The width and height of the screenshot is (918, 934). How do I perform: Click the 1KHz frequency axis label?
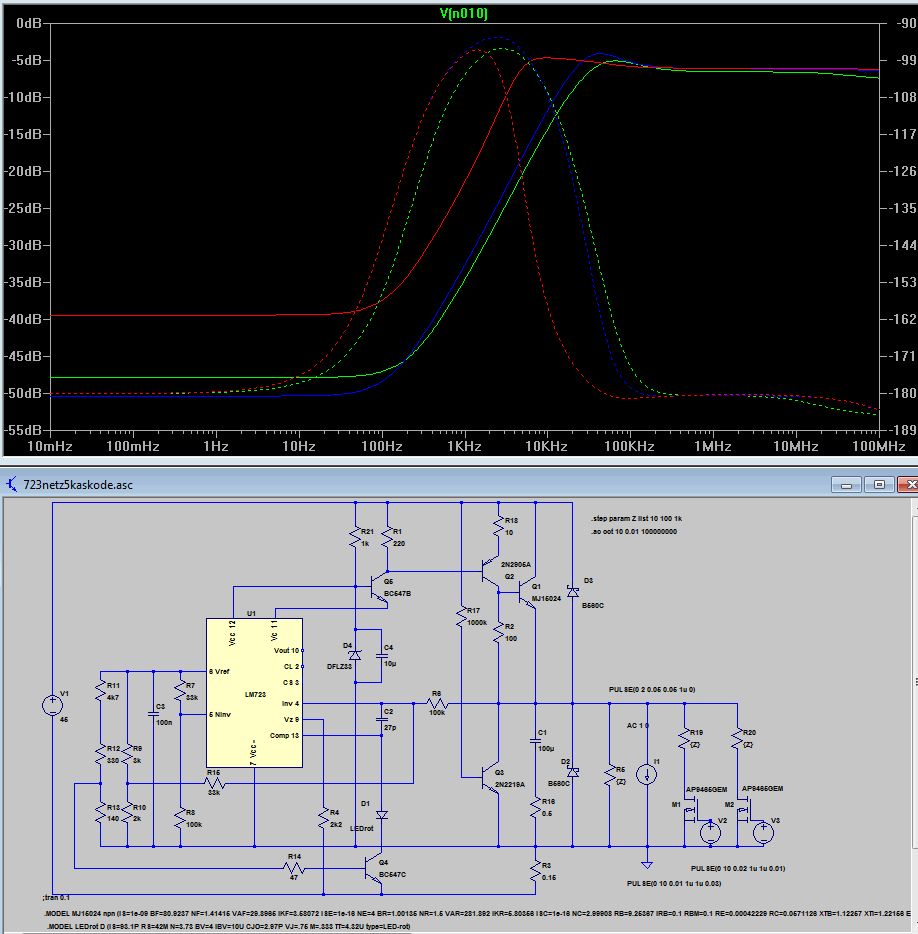(464, 446)
